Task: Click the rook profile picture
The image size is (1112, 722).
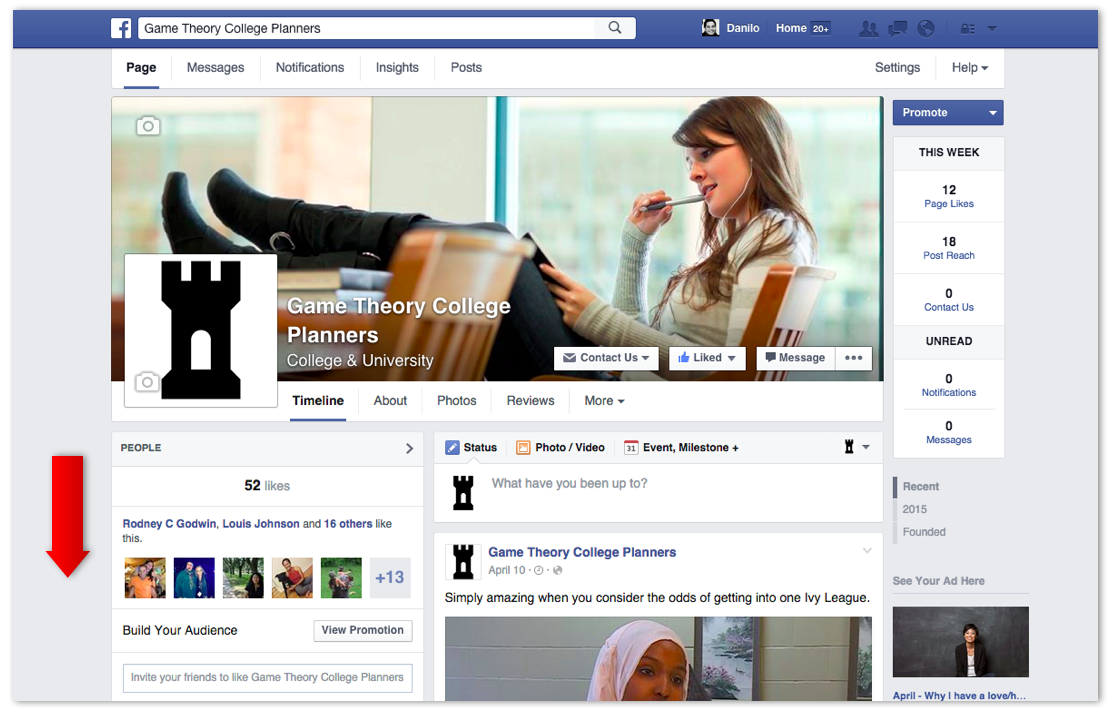Action: 201,330
